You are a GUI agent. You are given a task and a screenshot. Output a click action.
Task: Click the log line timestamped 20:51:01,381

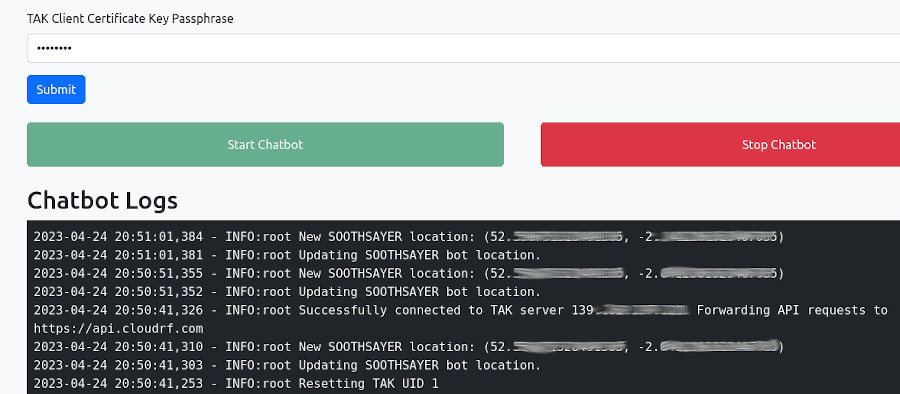click(287, 255)
